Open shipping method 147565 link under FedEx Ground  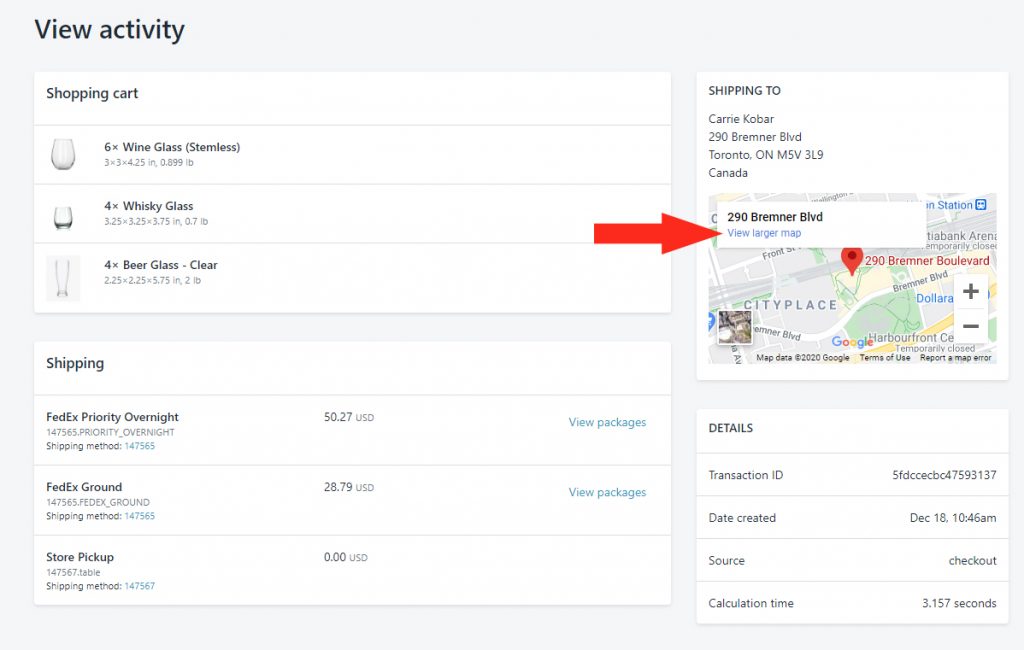point(140,516)
